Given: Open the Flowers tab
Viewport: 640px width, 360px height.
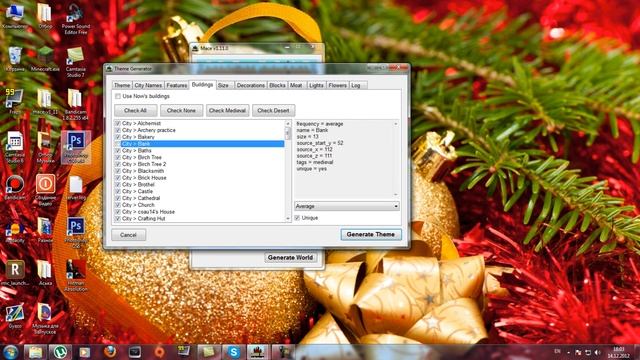Looking at the screenshot, I should (338, 85).
